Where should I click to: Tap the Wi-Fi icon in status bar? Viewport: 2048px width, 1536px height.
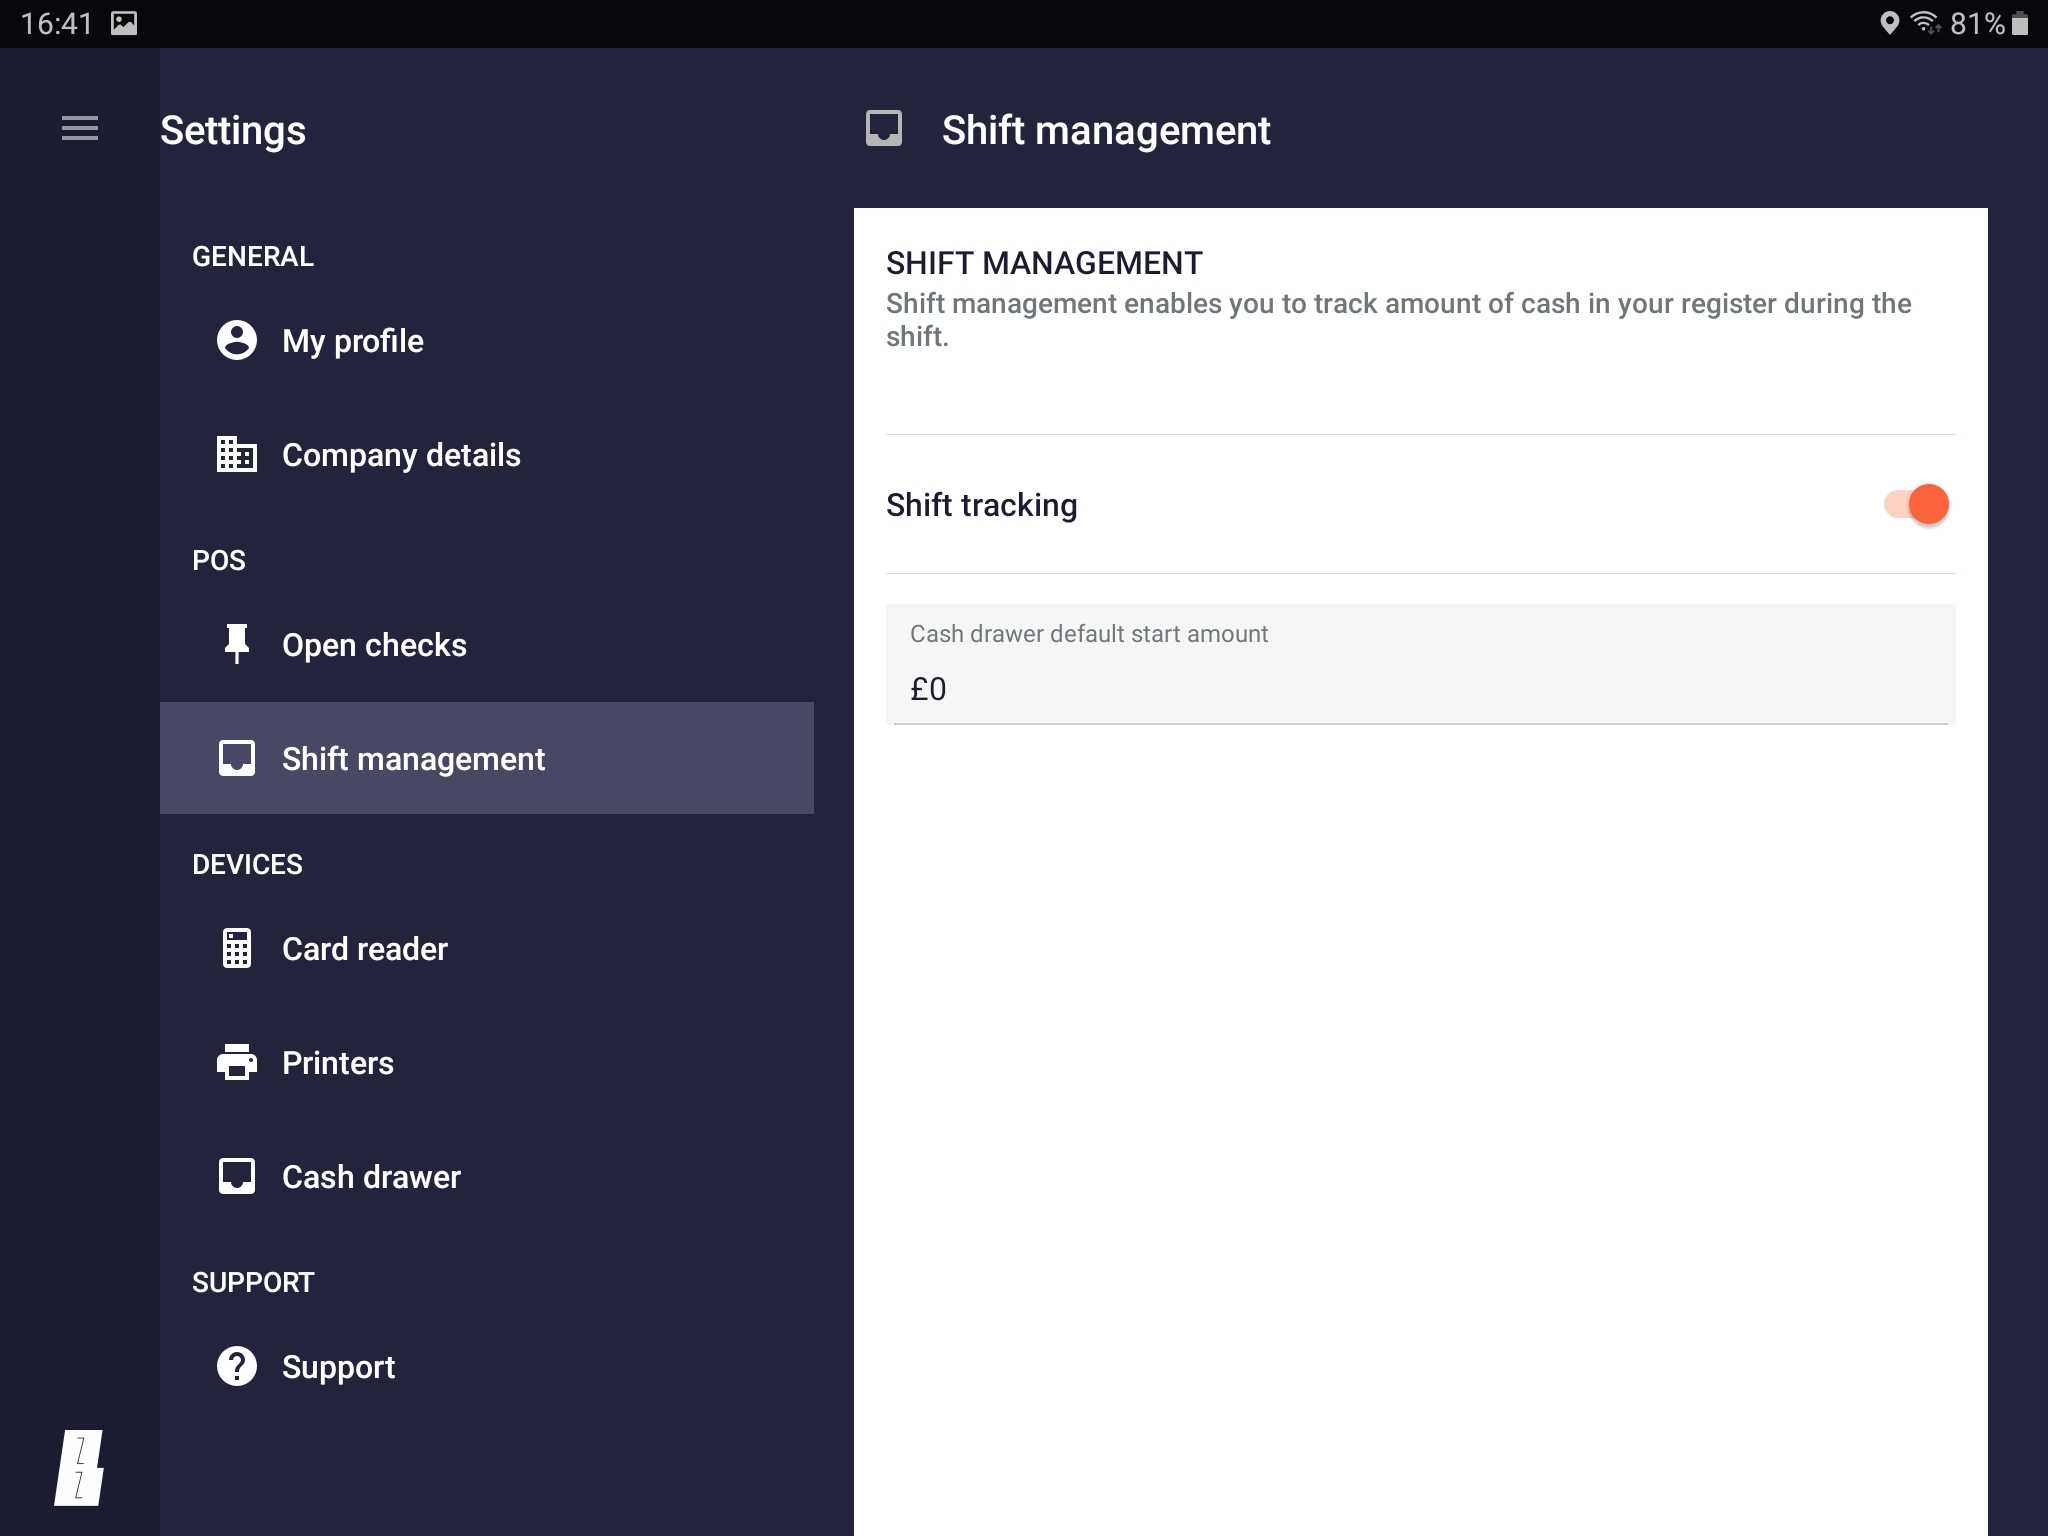pos(1925,23)
